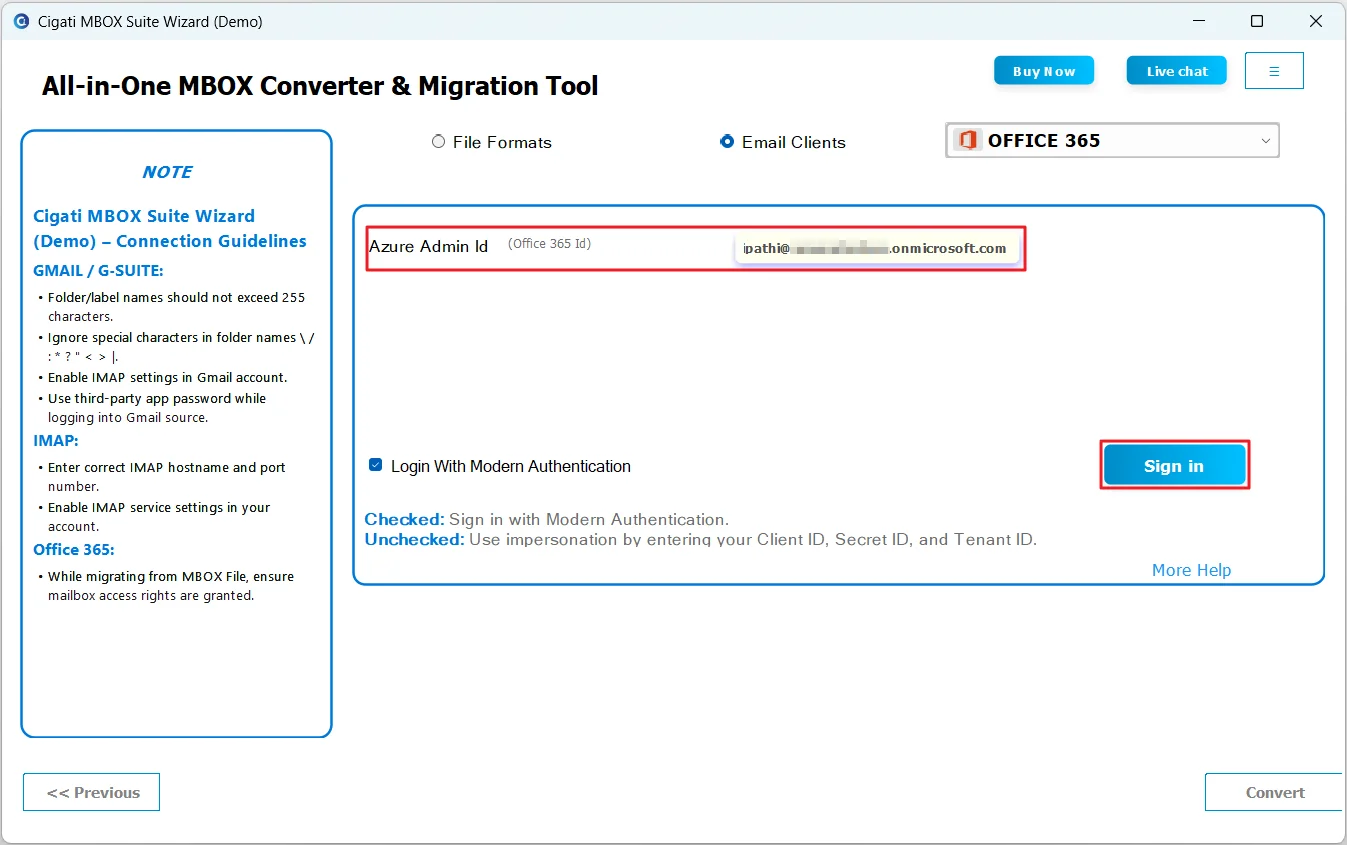Click the 'Azure Admin Id' label
The width and height of the screenshot is (1347, 845).
pyautogui.click(x=428, y=246)
